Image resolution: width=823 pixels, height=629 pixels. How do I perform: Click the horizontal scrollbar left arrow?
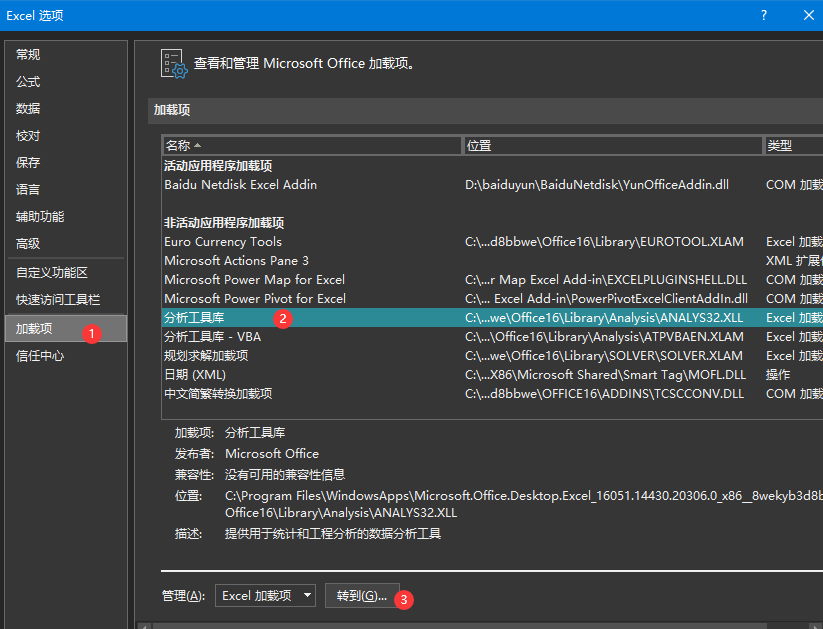144,626
